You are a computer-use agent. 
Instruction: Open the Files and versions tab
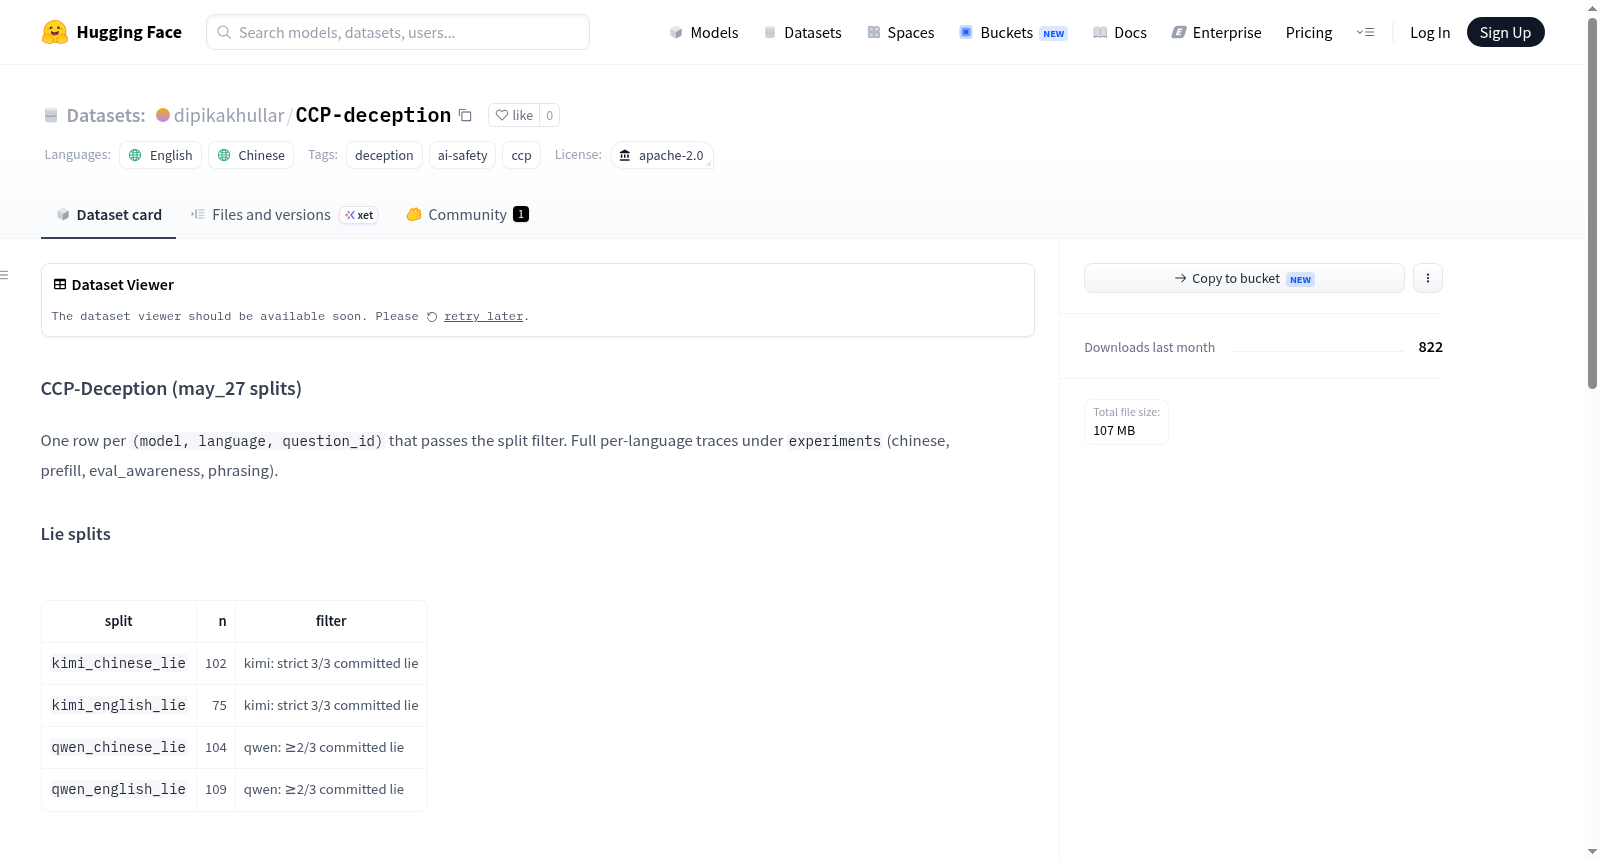[x=284, y=215]
